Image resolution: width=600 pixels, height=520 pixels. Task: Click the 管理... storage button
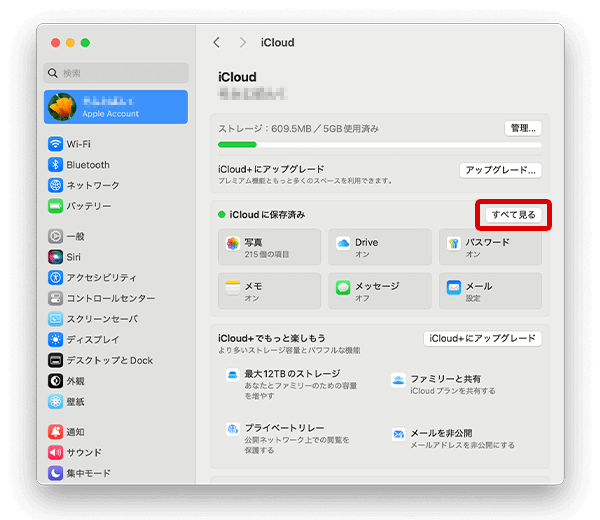(523, 128)
